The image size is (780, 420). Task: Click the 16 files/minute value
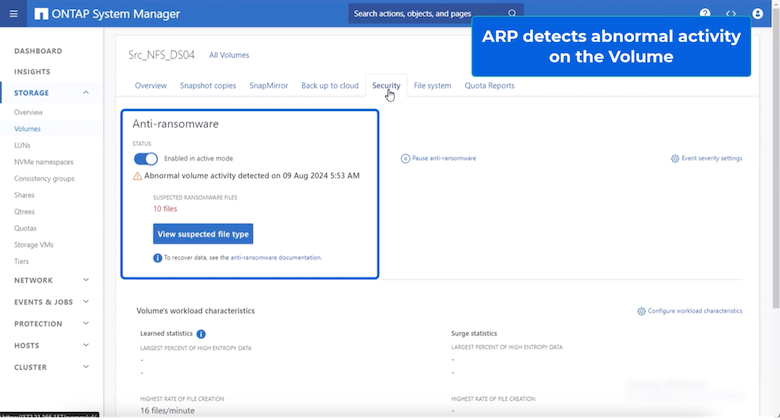(x=167, y=411)
